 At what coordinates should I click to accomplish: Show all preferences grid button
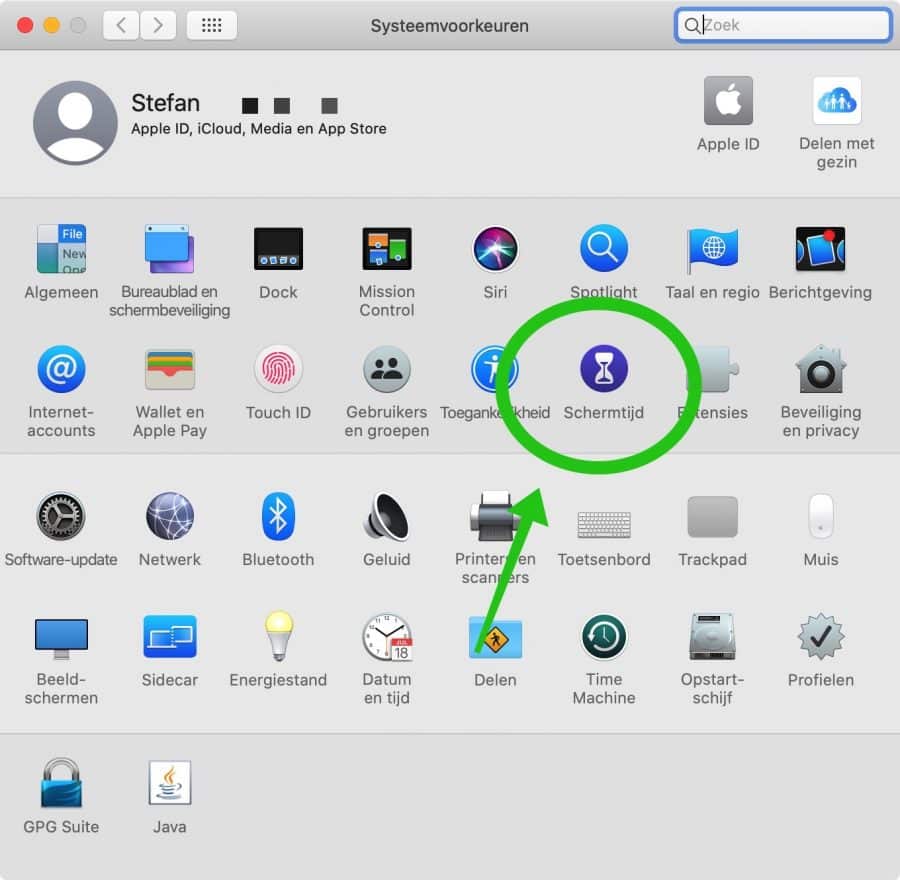point(212,25)
